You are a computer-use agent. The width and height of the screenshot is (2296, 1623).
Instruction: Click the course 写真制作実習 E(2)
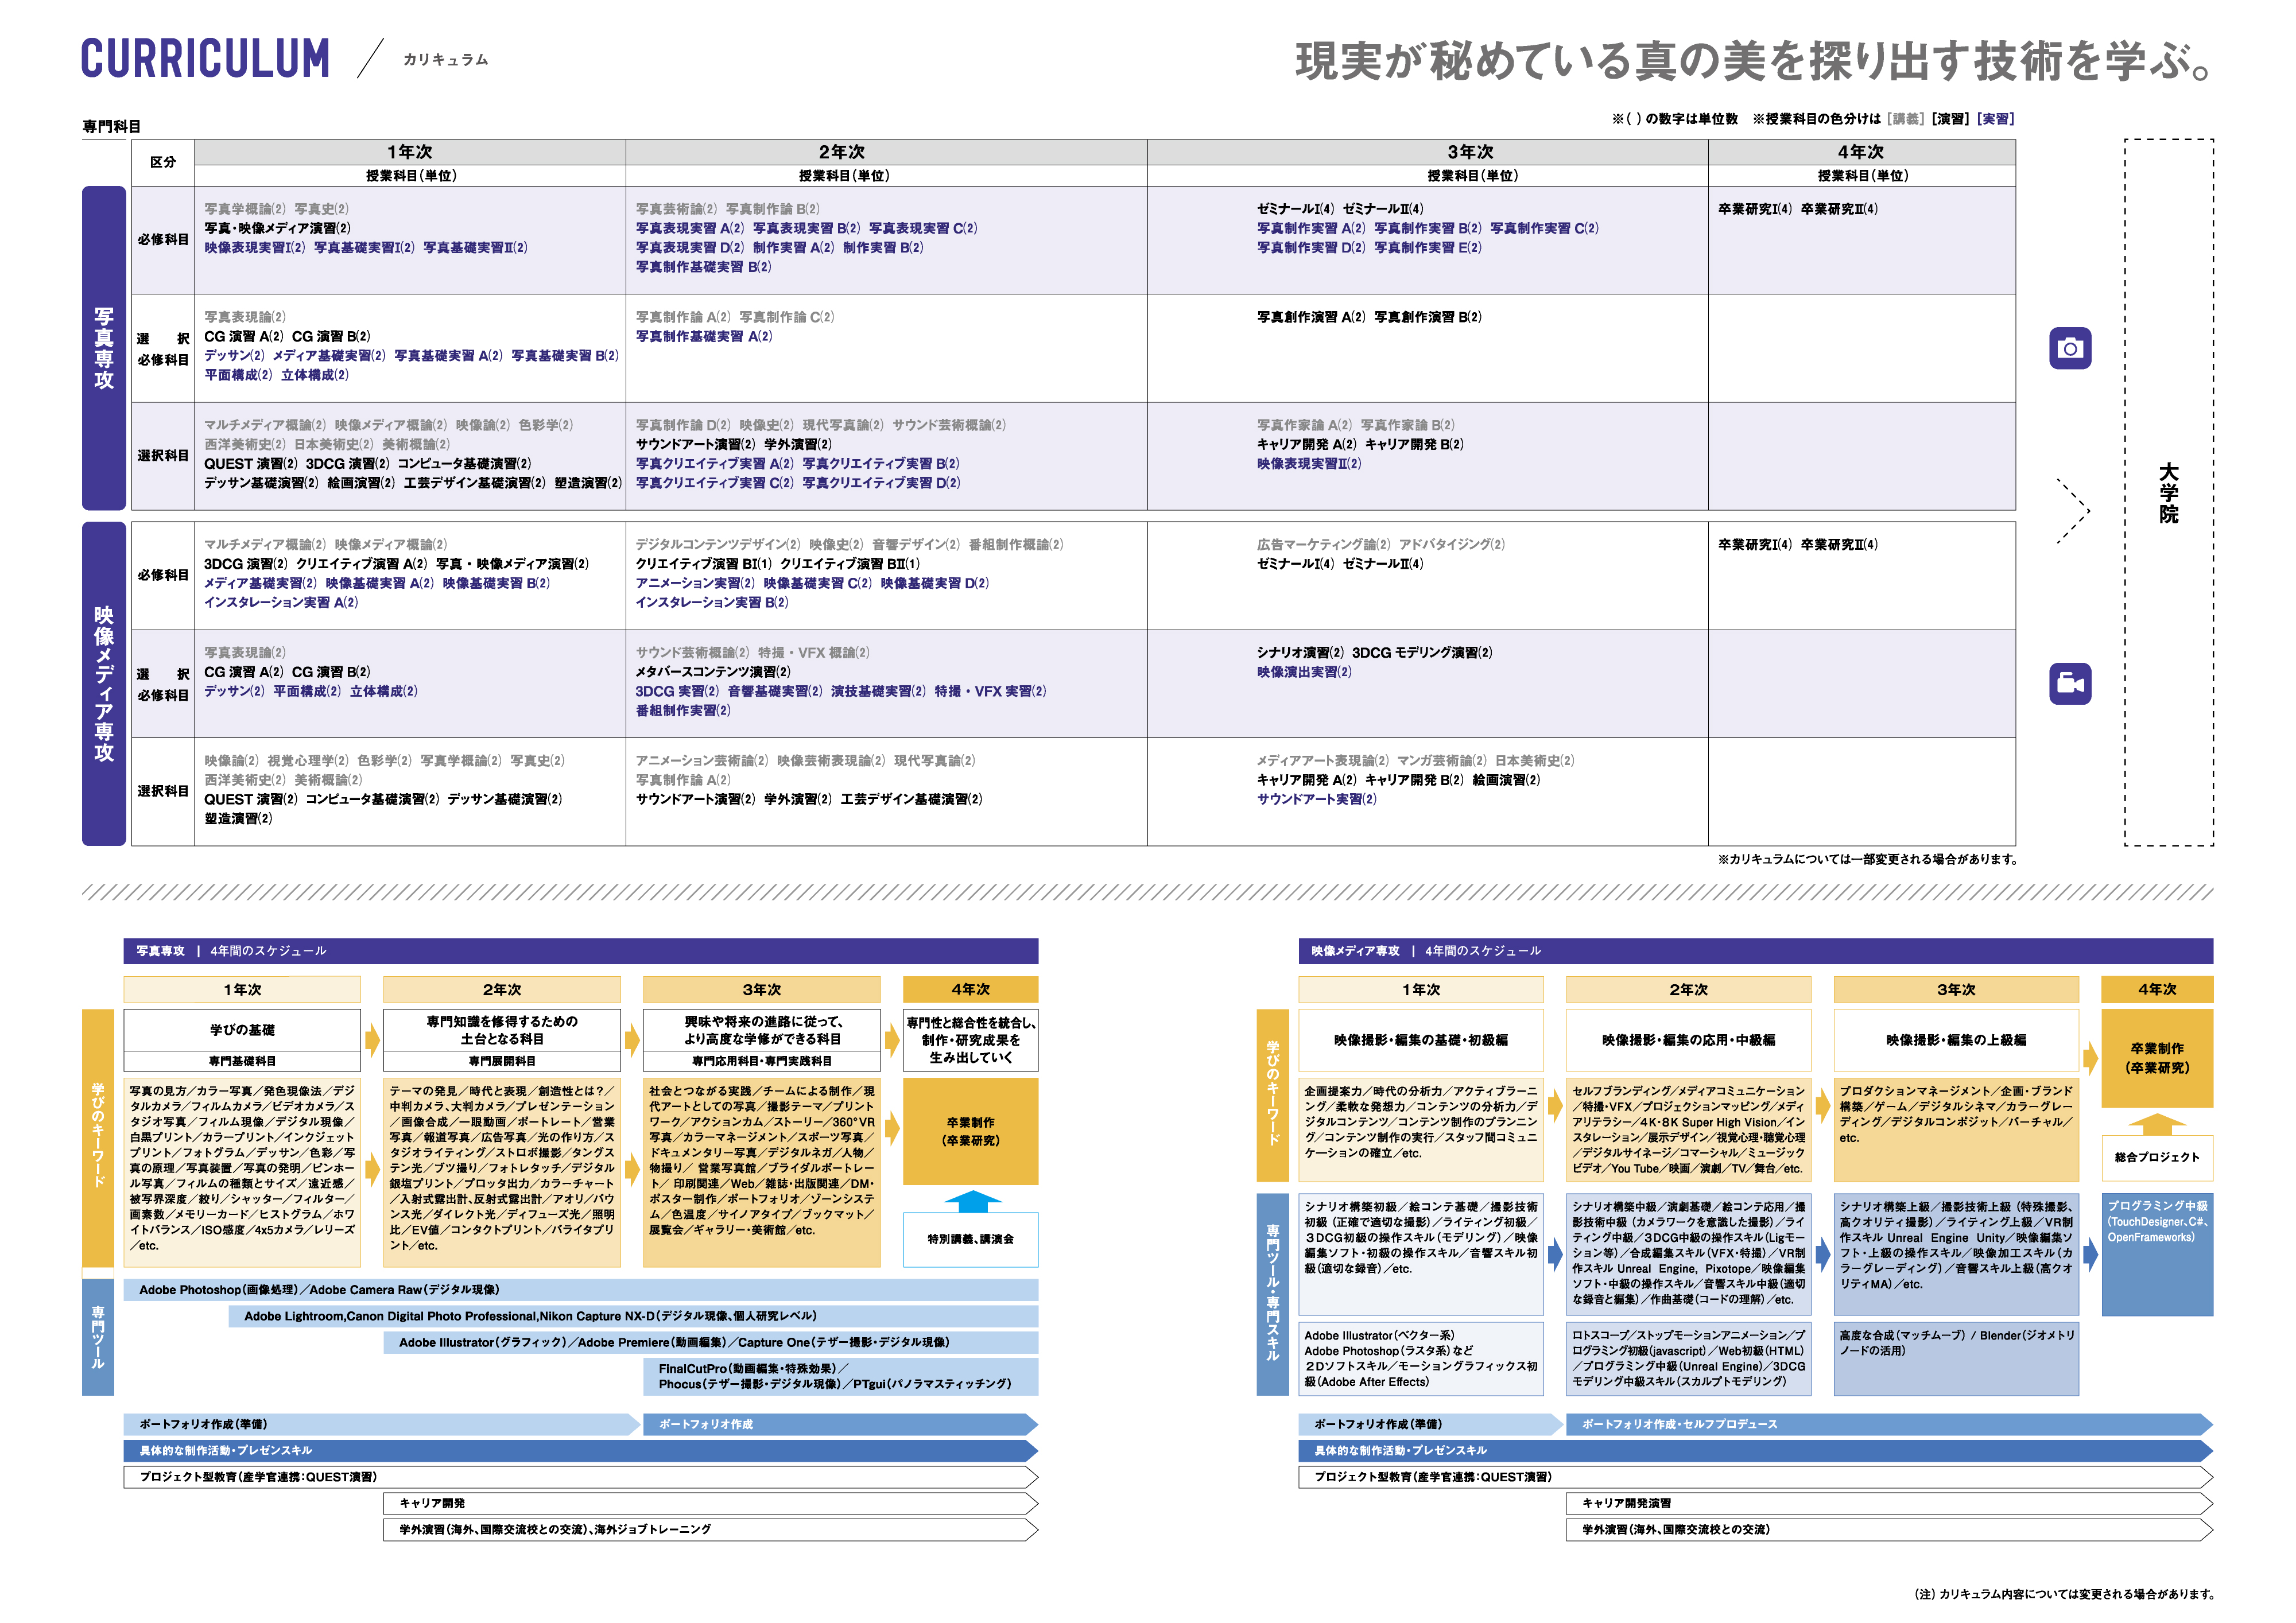click(1427, 248)
